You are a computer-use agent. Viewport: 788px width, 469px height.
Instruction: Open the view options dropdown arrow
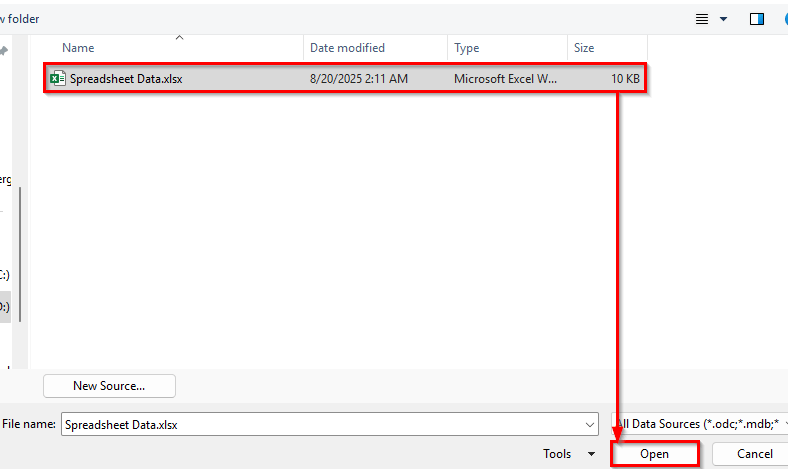click(724, 19)
